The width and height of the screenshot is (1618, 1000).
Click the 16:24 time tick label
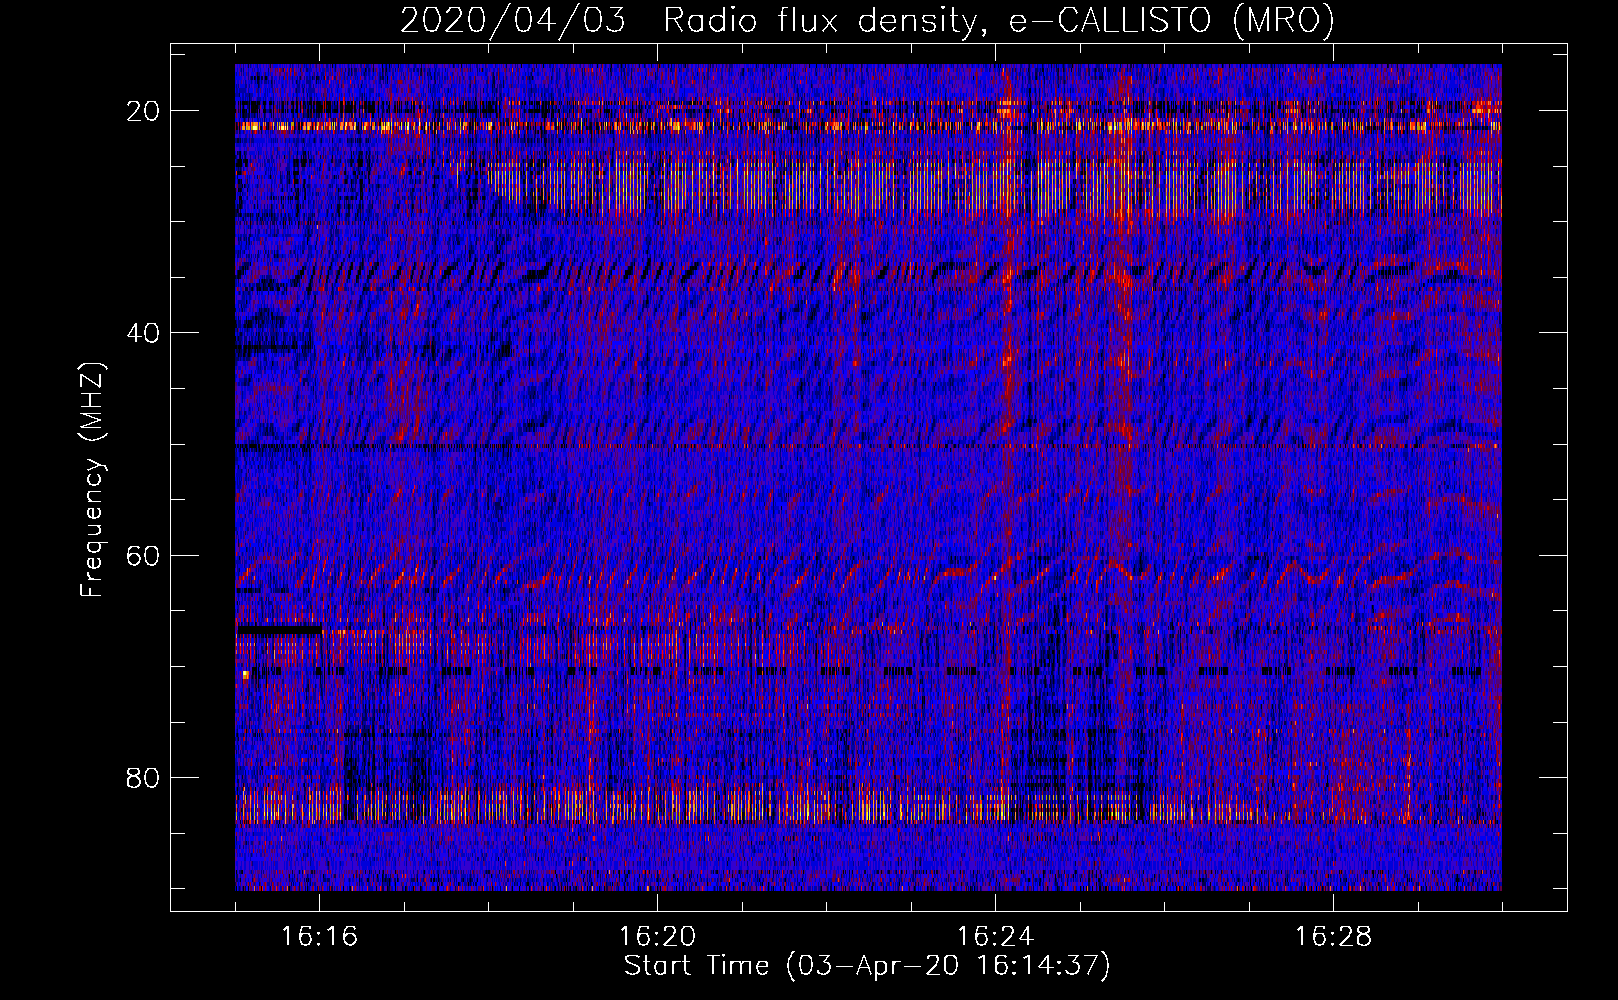(x=995, y=936)
